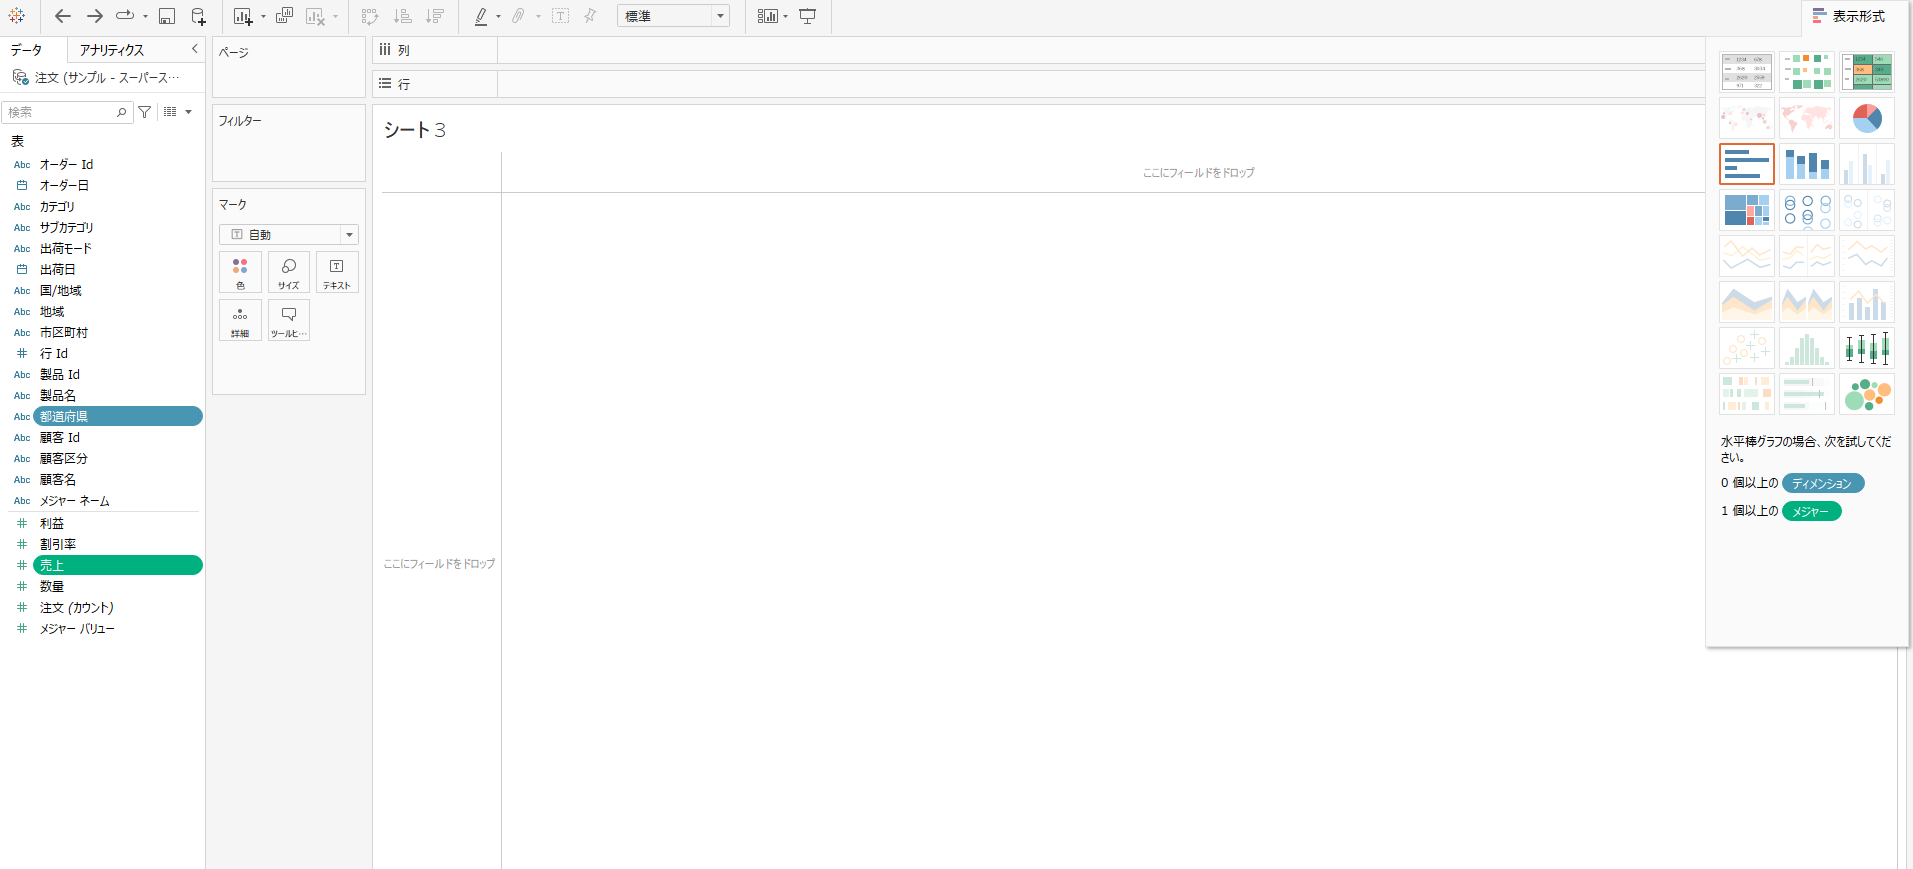Viewport: 1913px width, 869px height.
Task: Click the show/hide cards icon
Action: tap(767, 16)
